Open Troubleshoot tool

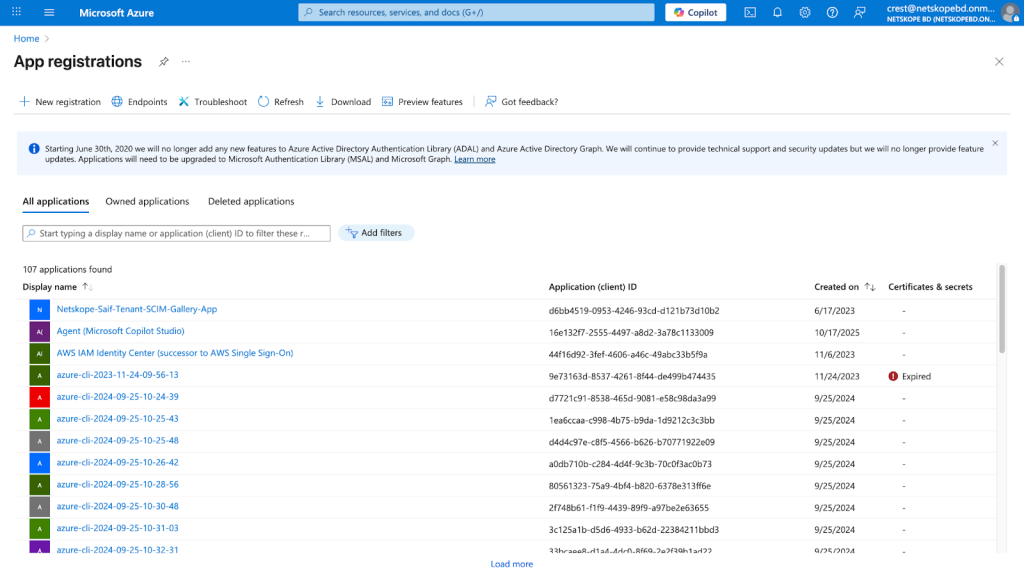[213, 102]
